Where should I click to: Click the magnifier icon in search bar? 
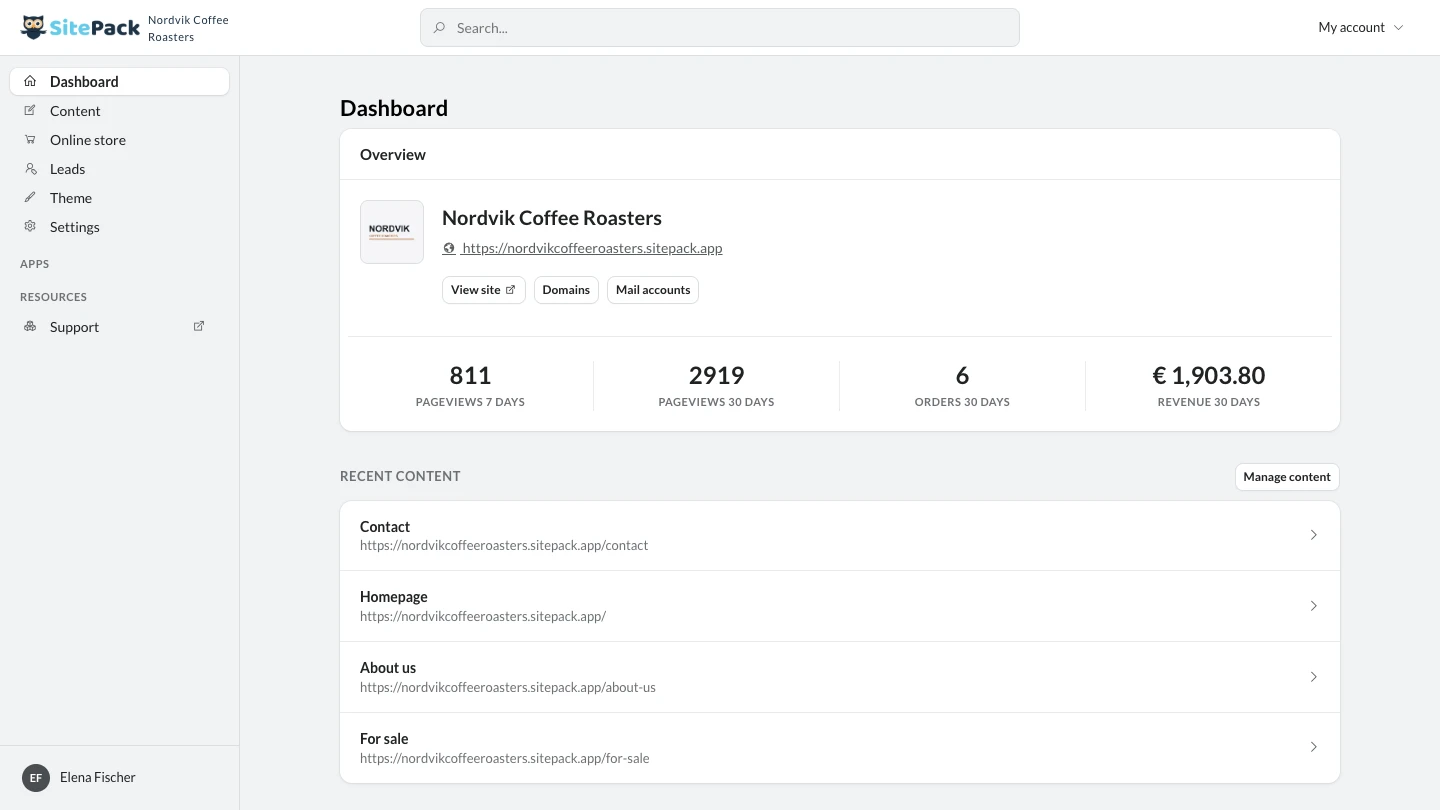tap(439, 28)
